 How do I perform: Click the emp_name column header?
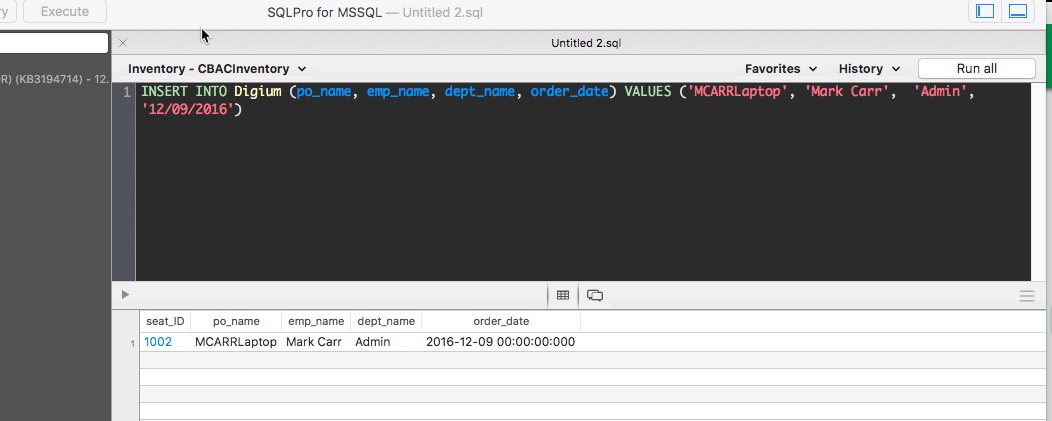point(316,321)
